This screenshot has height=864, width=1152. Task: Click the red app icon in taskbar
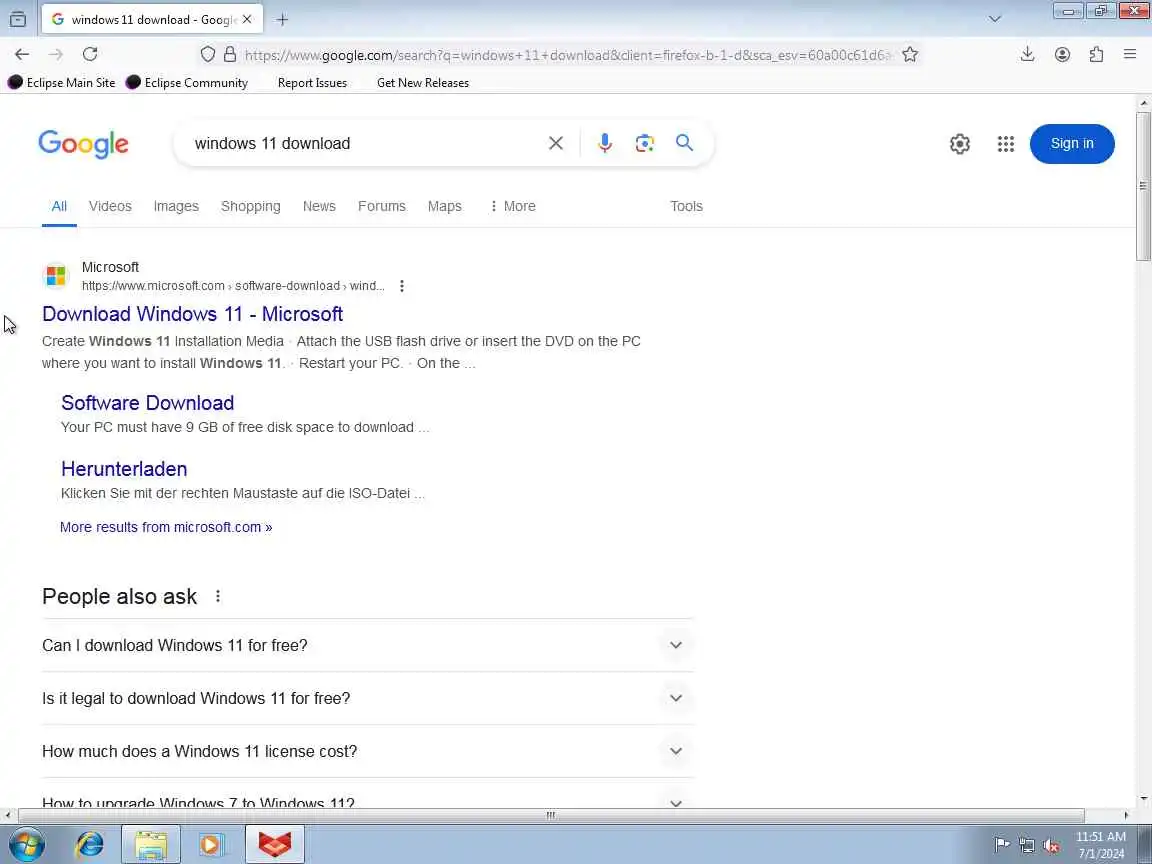pyautogui.click(x=274, y=844)
